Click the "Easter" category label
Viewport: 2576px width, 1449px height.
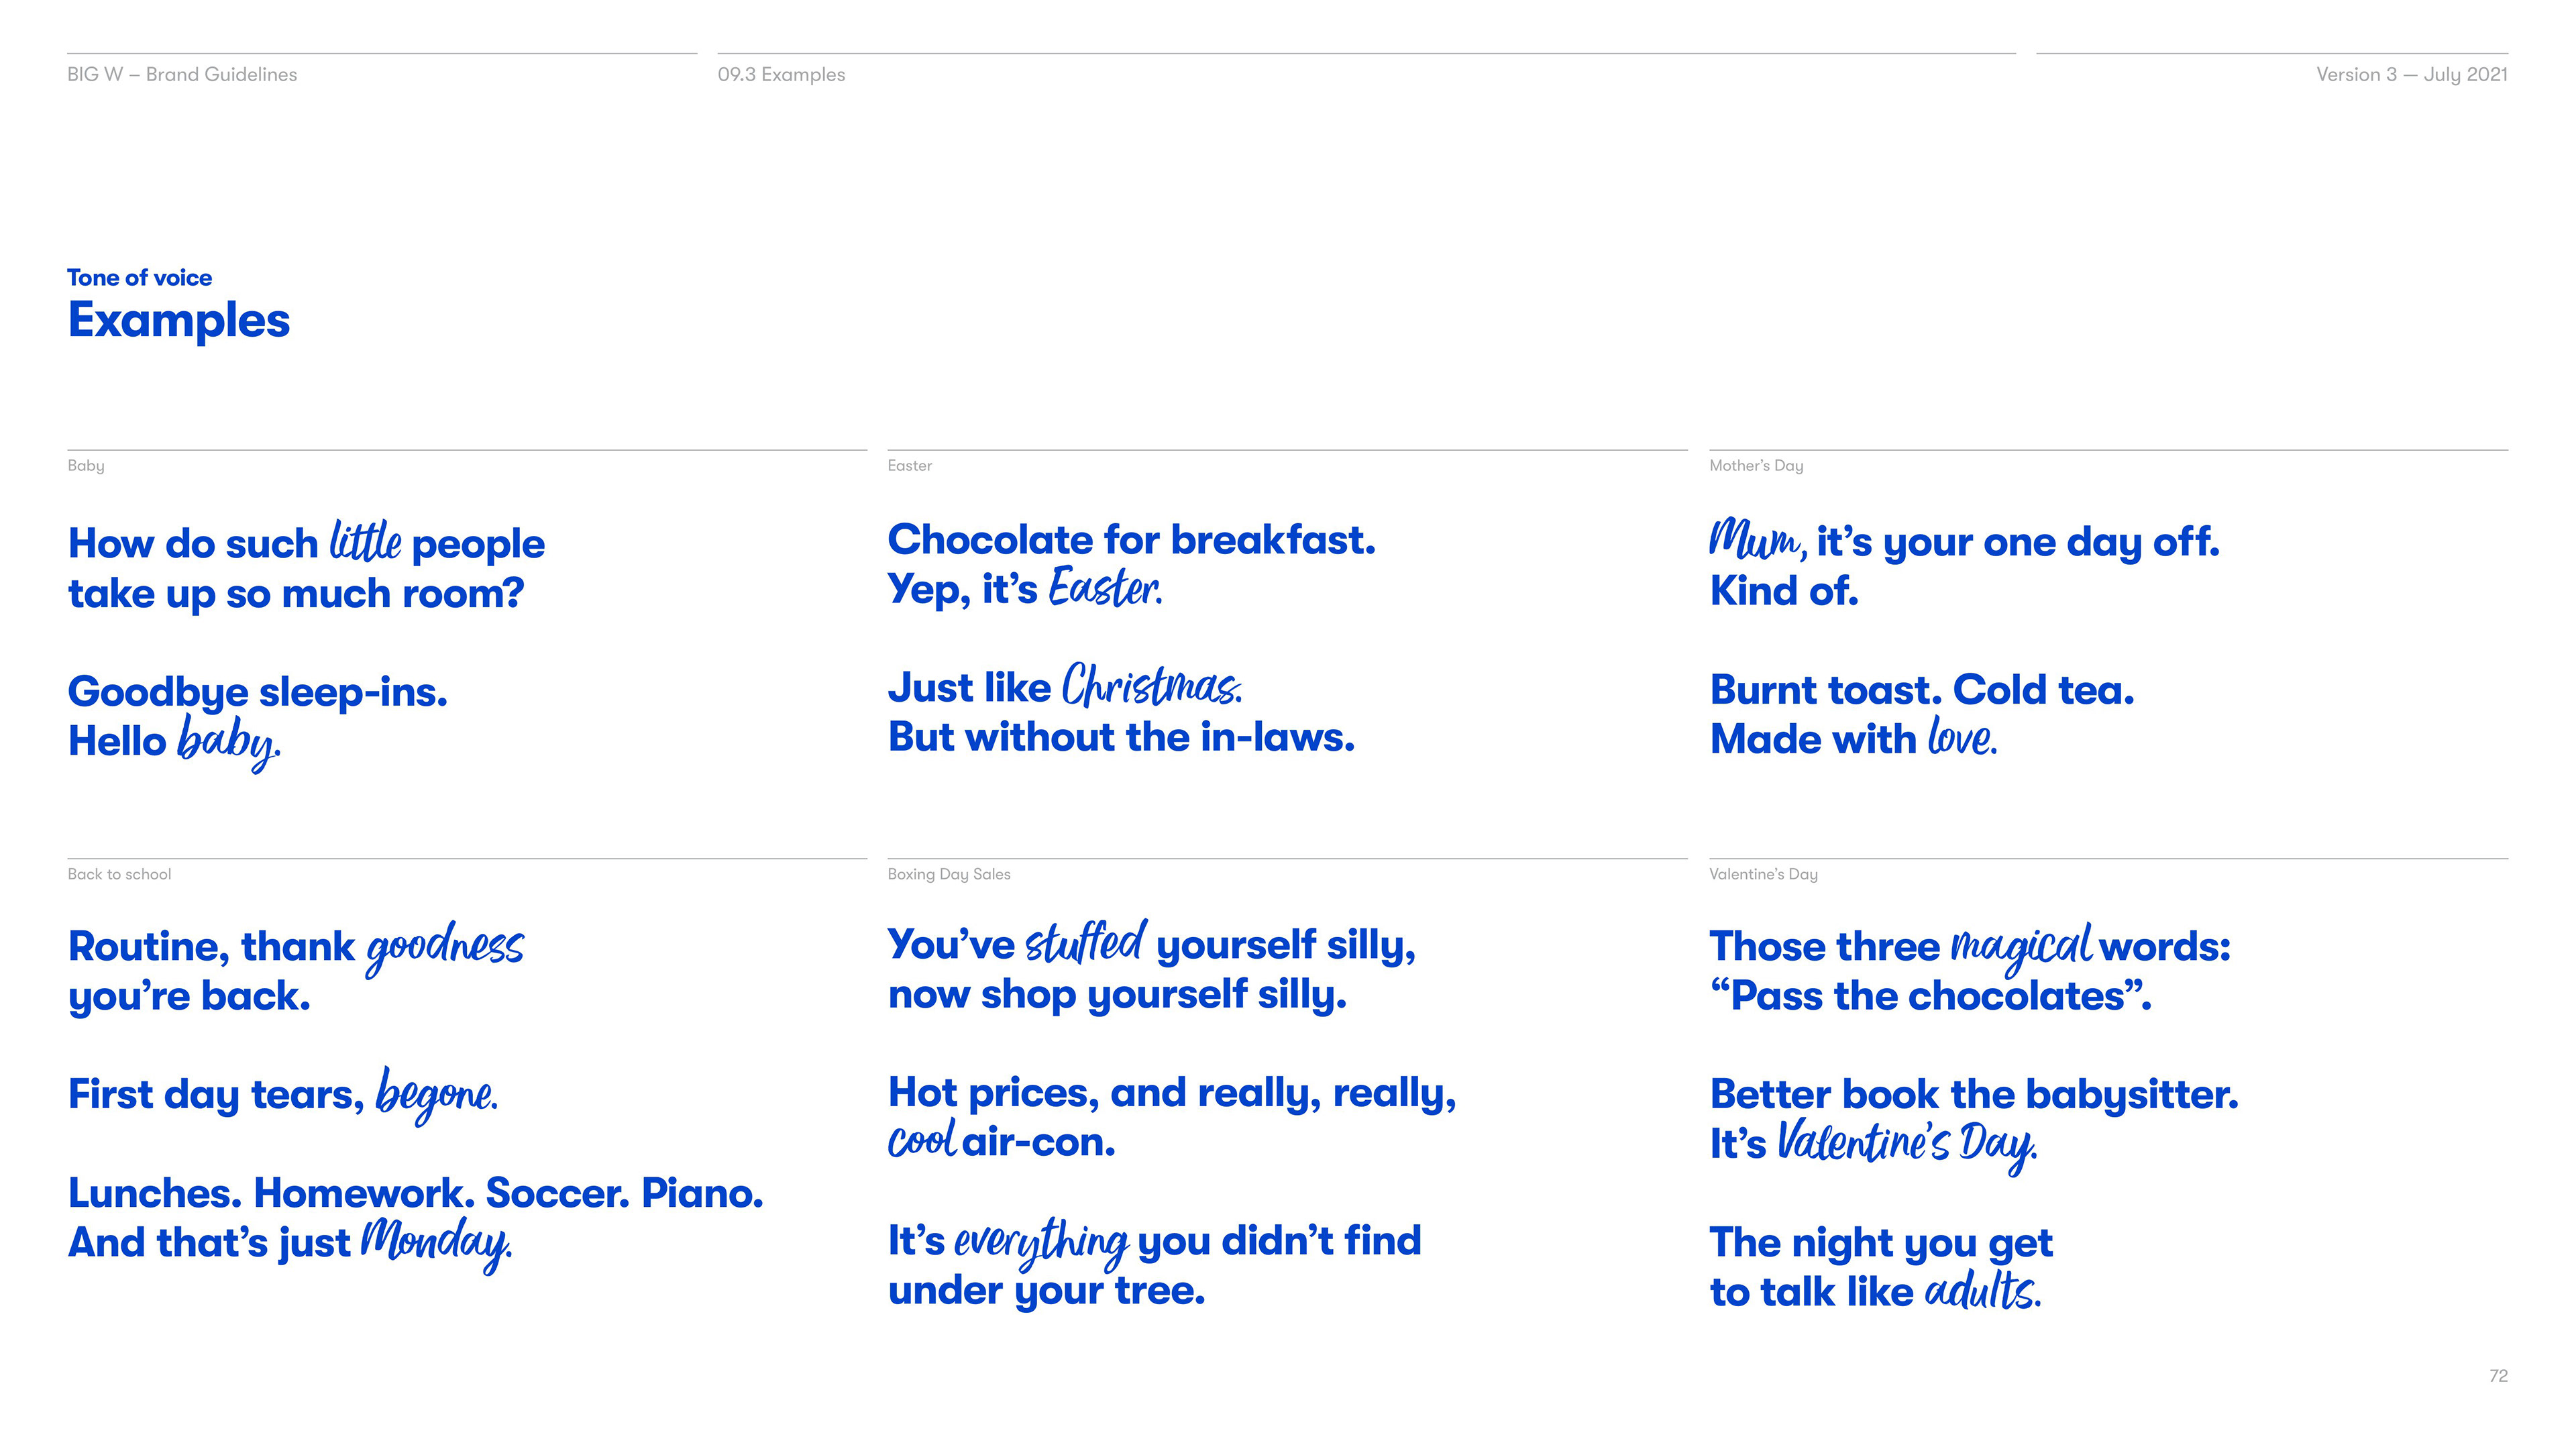point(909,466)
